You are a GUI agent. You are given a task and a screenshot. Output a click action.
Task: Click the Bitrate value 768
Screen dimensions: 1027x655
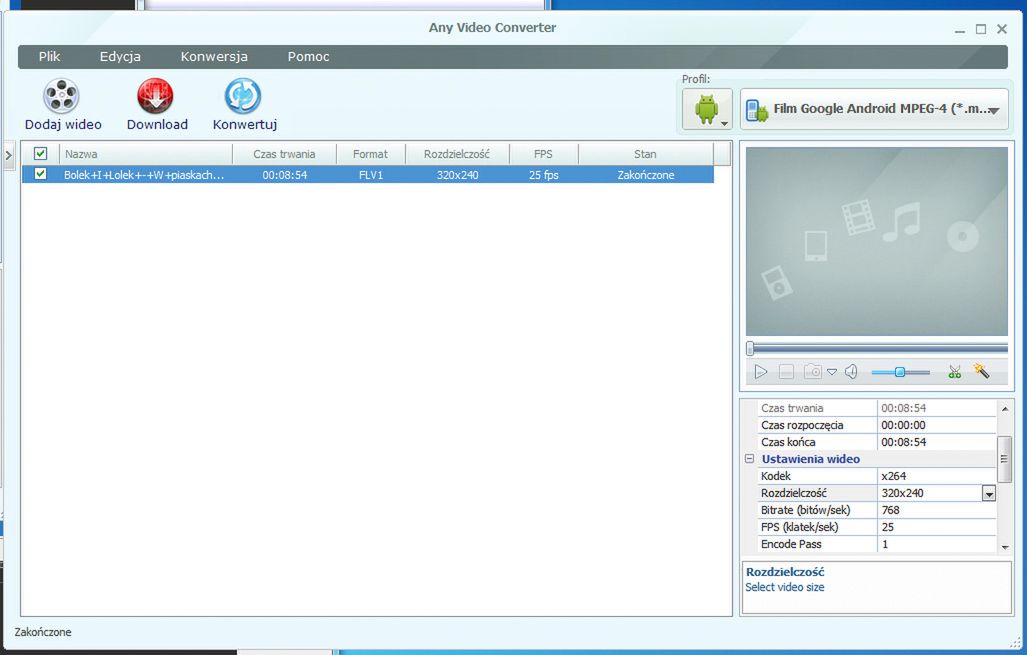pyautogui.click(x=936, y=510)
